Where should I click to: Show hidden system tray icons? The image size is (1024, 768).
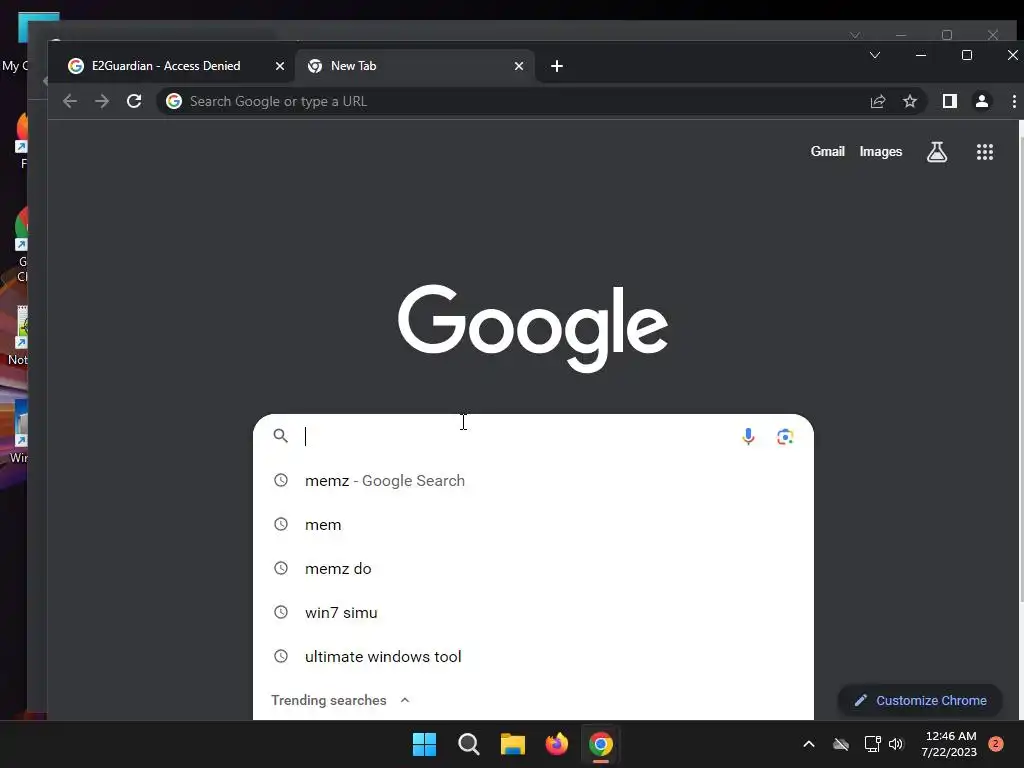(808, 744)
